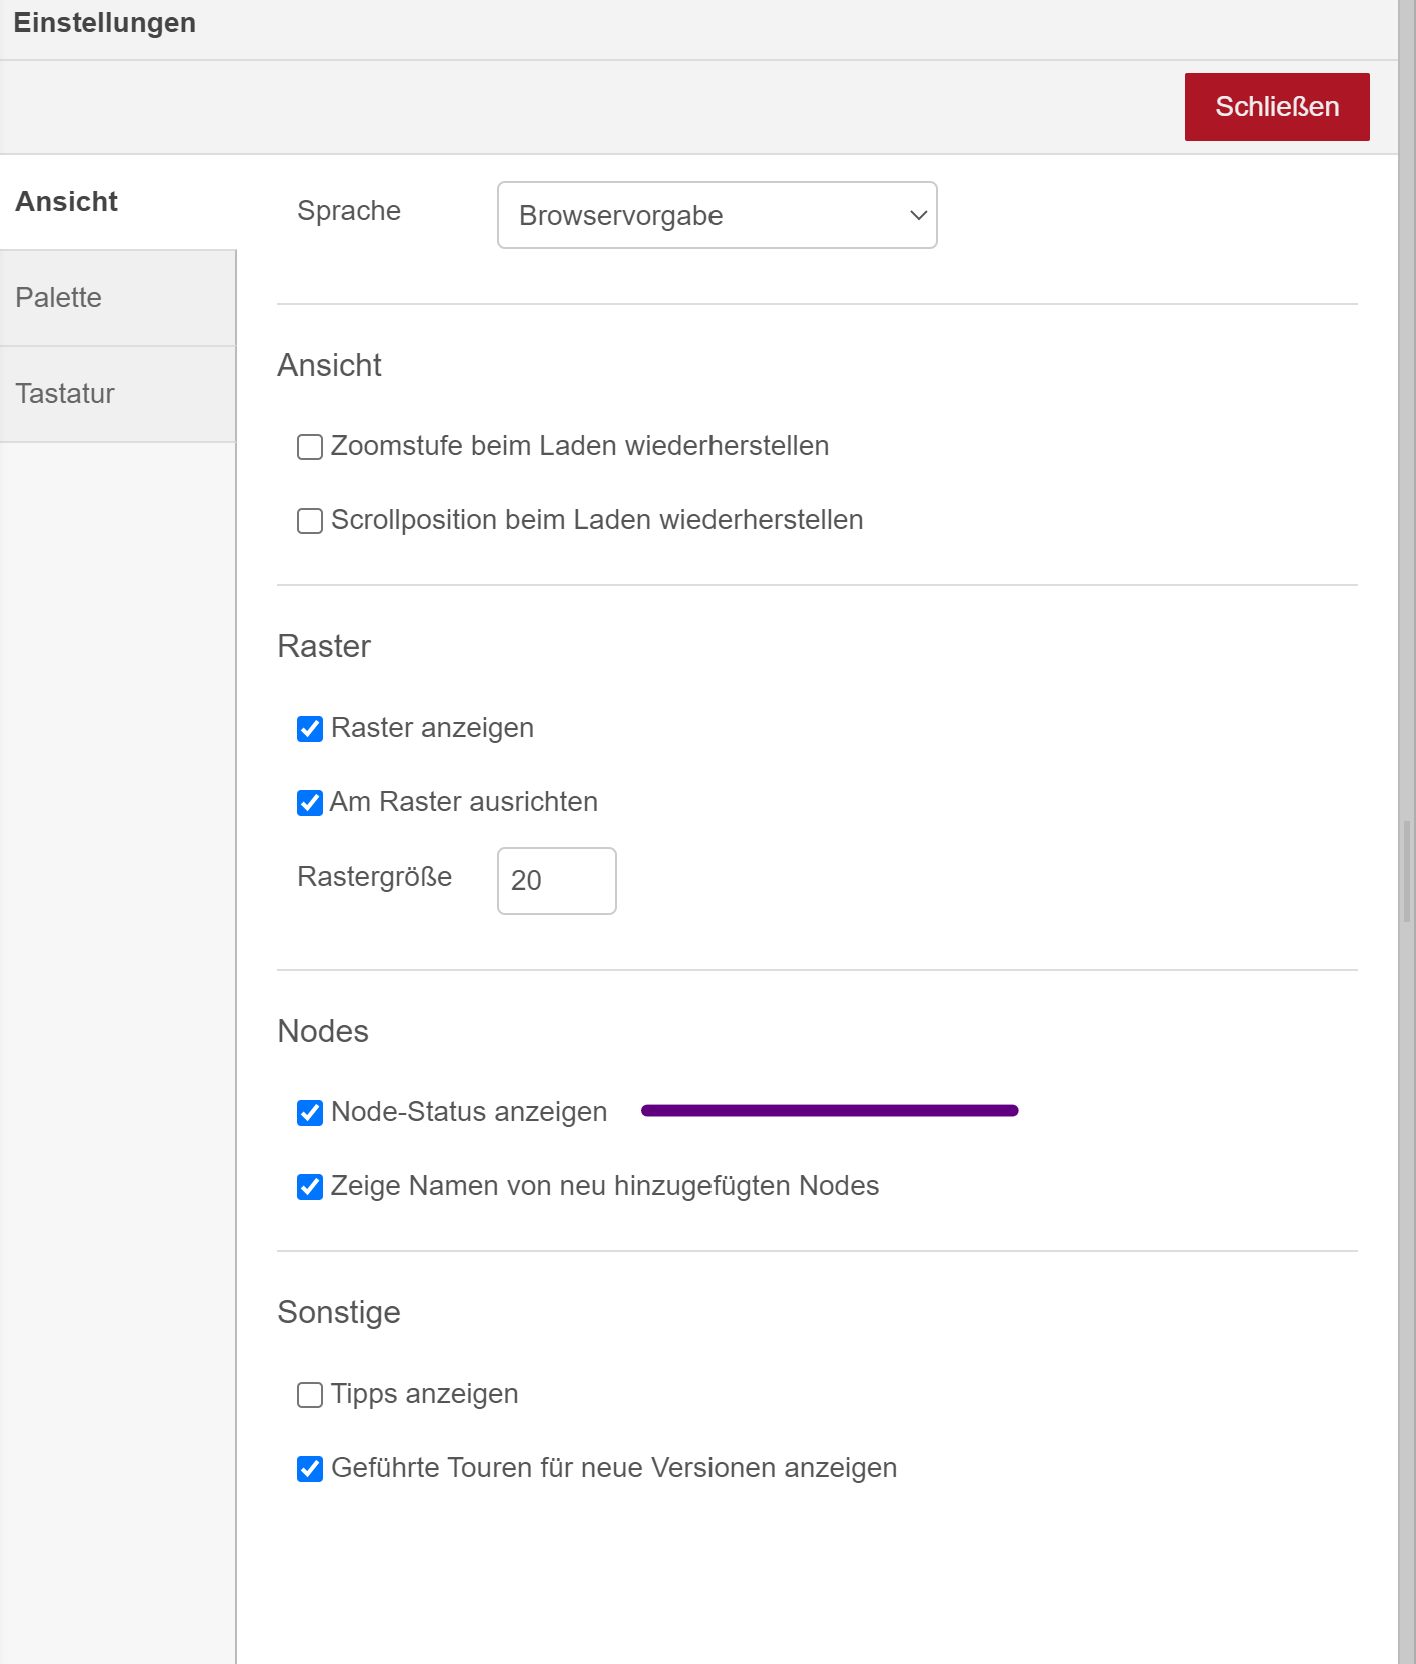
Task: Click the Raster section heading
Action: coord(324,647)
